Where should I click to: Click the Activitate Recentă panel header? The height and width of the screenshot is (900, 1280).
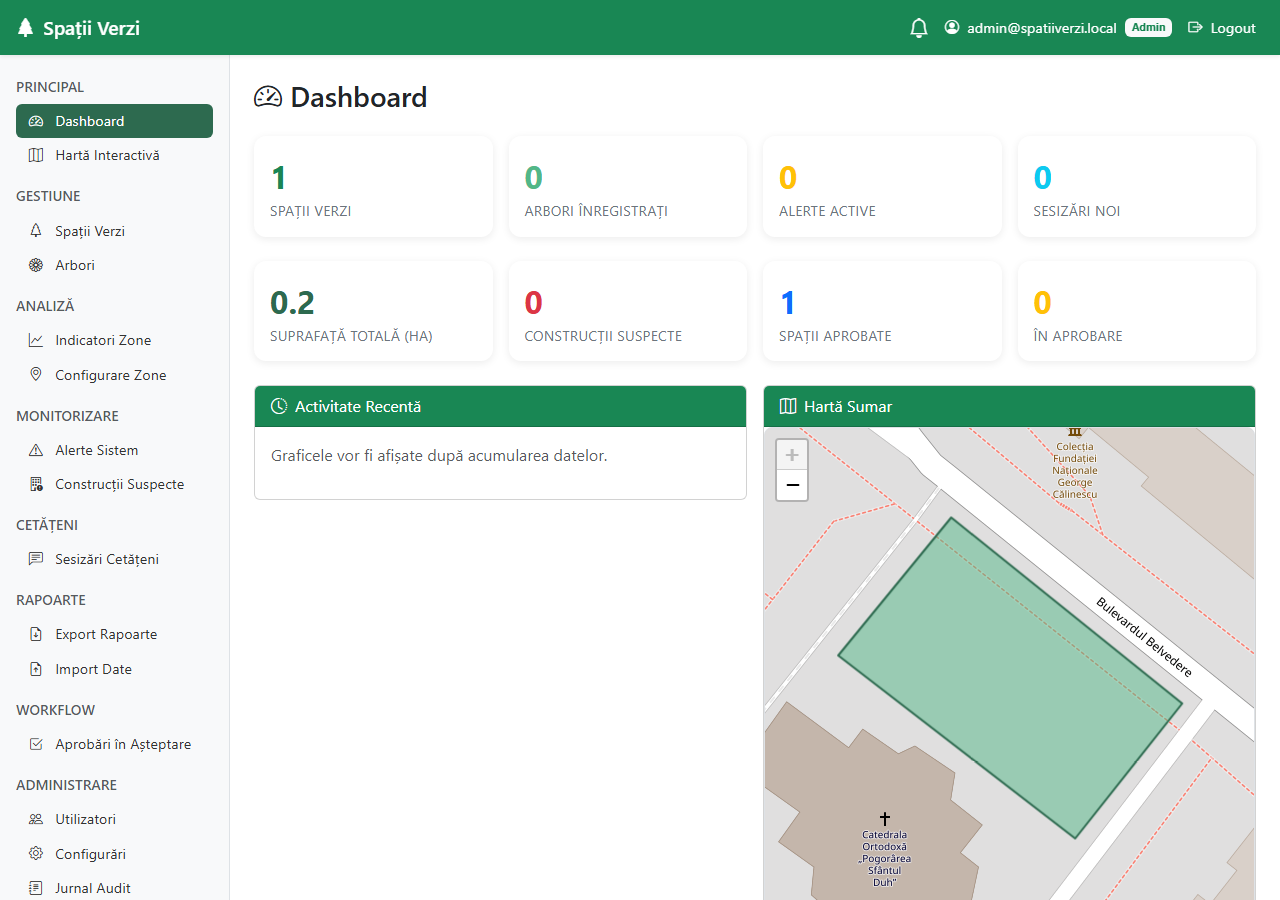click(x=500, y=407)
